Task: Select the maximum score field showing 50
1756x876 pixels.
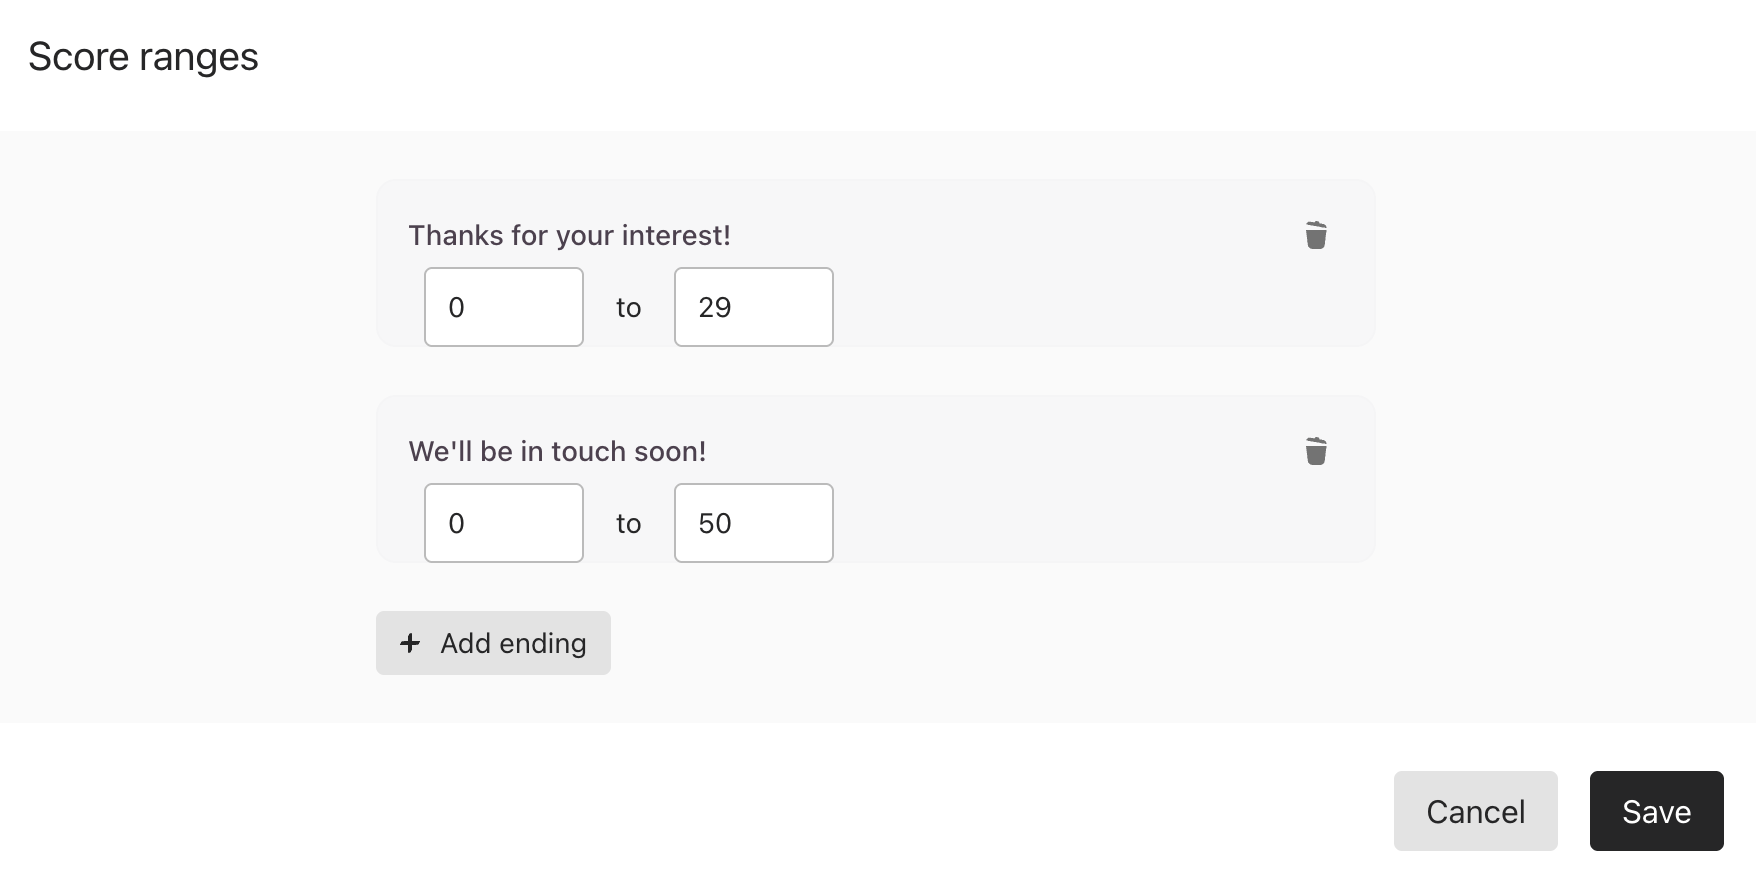Action: 754,523
